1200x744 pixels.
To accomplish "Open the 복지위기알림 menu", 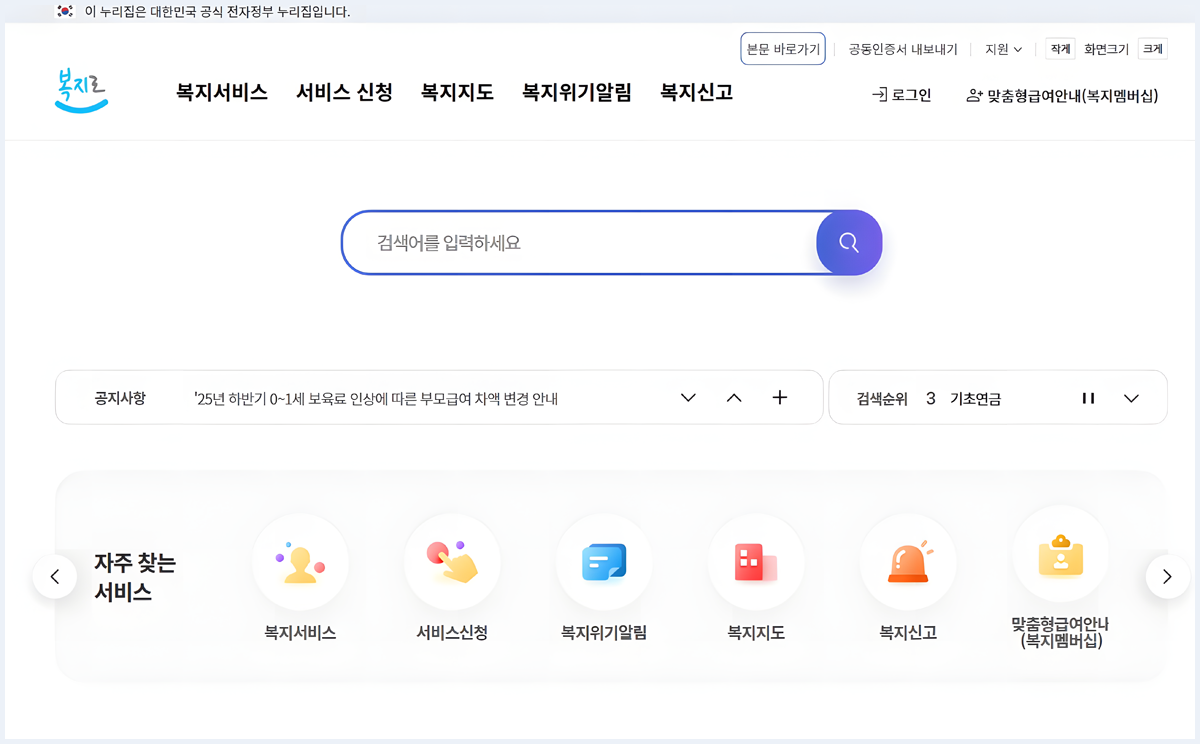I will pyautogui.click(x=576, y=91).
